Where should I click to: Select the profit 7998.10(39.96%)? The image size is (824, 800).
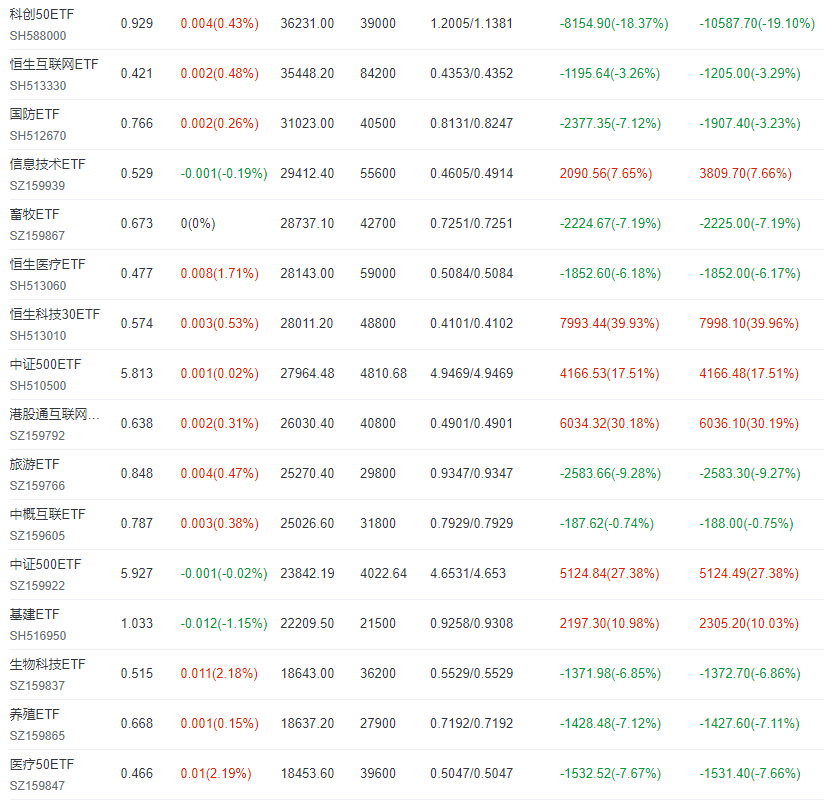749,323
